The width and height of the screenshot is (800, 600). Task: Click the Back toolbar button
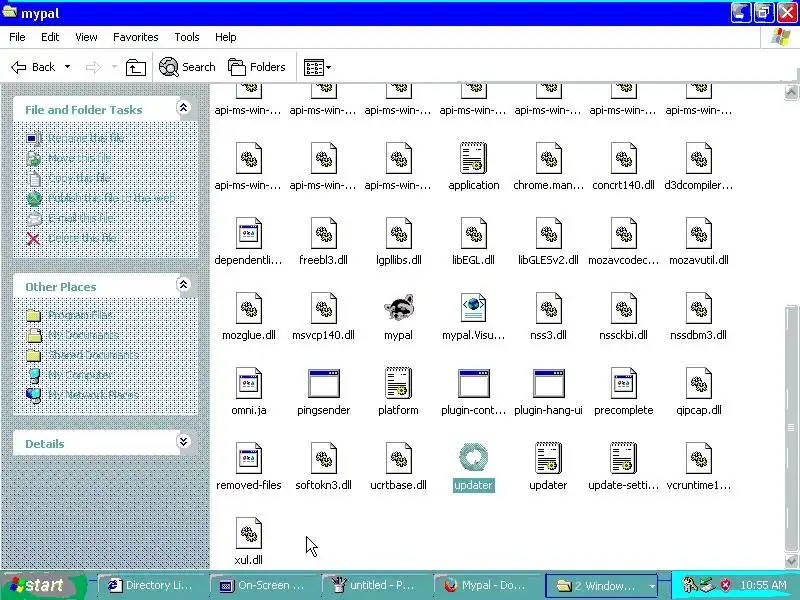pyautogui.click(x=33, y=67)
